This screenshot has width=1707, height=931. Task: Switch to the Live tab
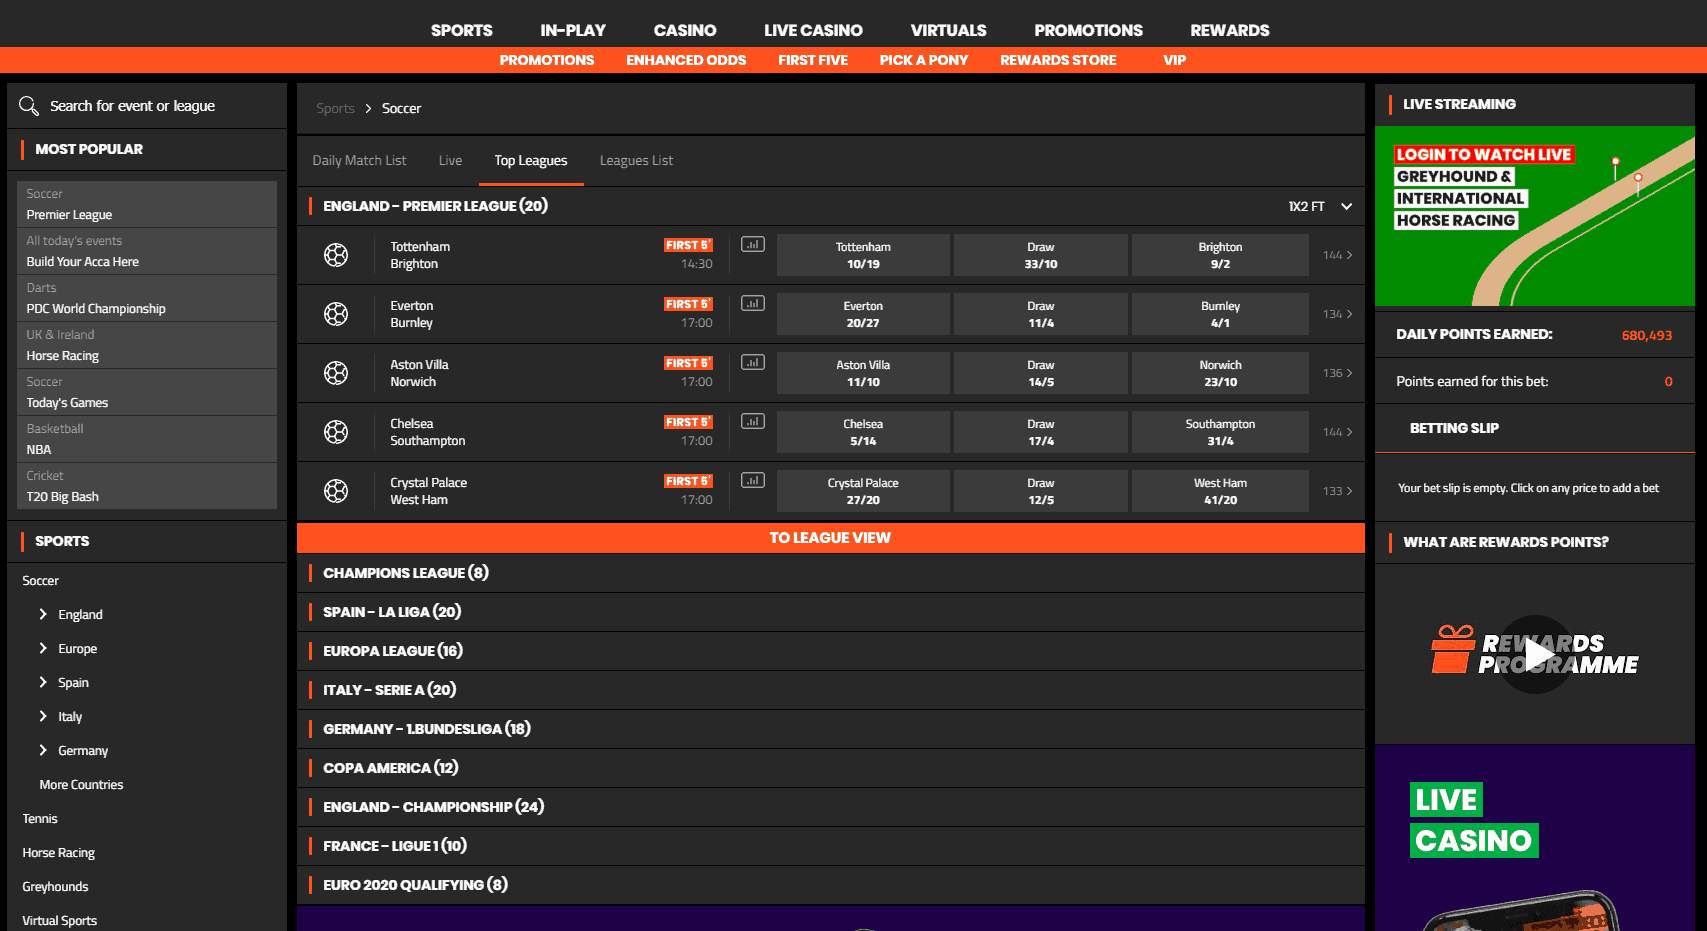click(x=450, y=160)
